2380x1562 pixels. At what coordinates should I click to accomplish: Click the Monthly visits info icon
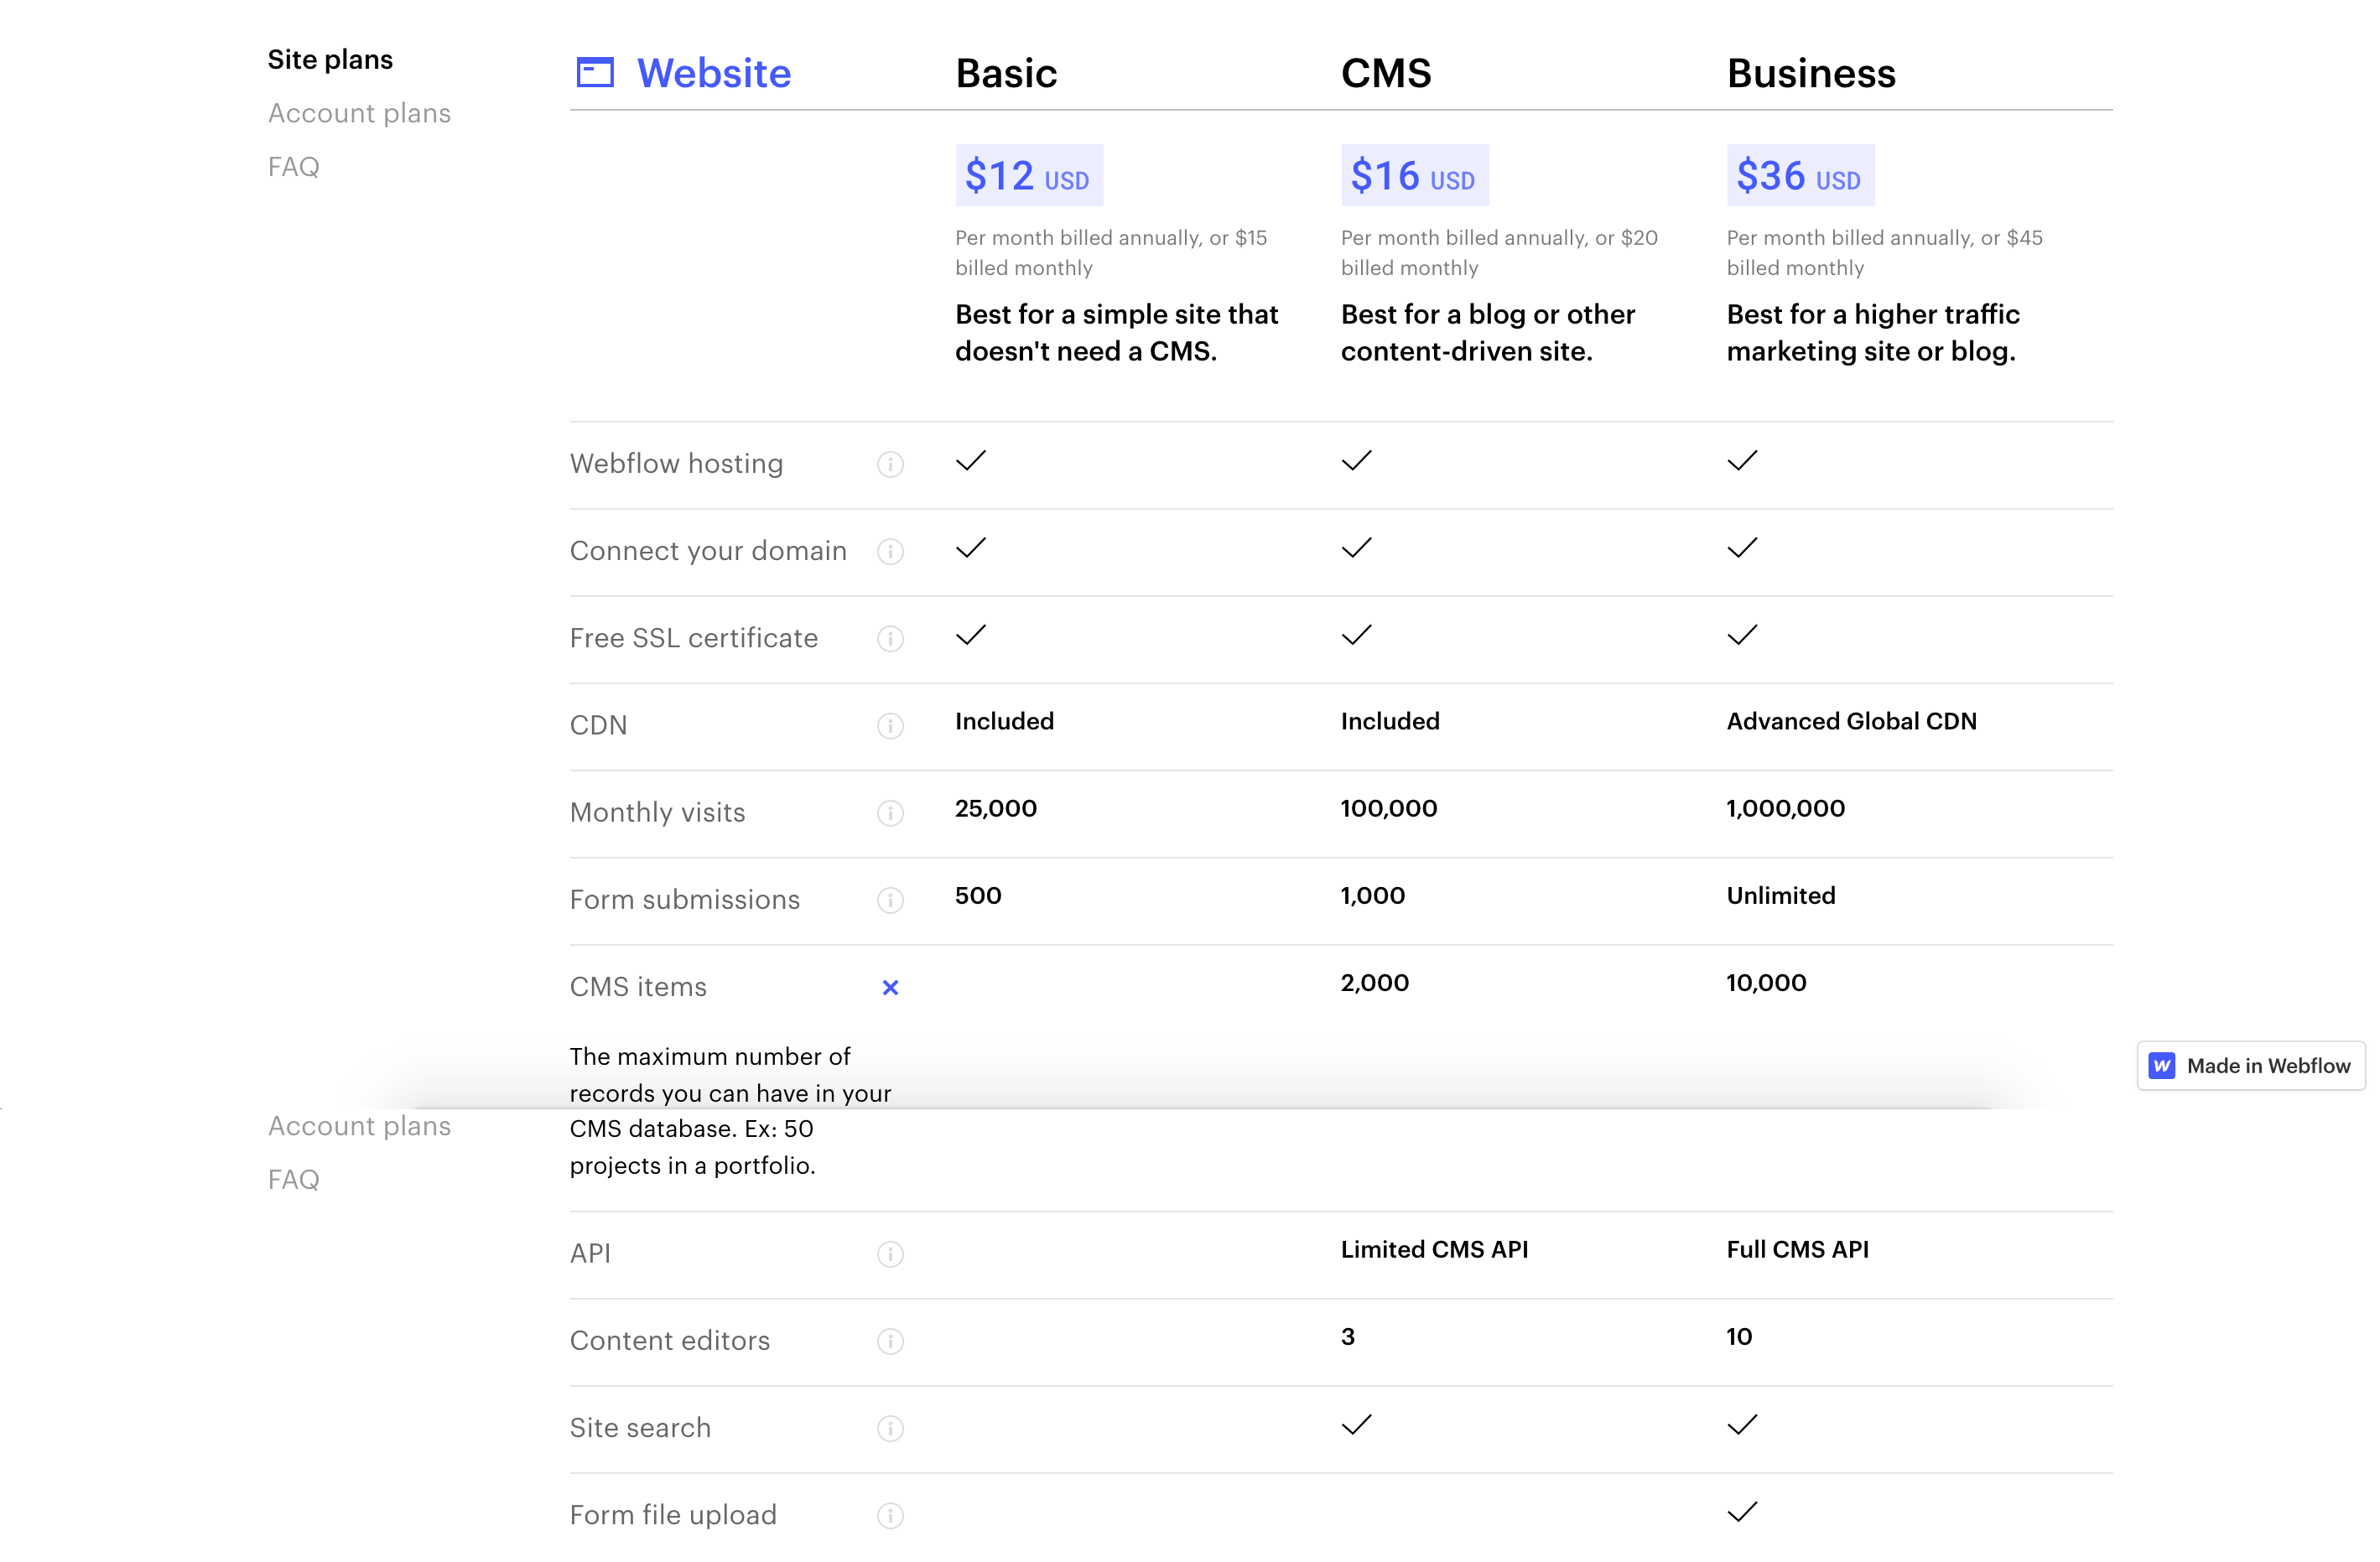(890, 813)
